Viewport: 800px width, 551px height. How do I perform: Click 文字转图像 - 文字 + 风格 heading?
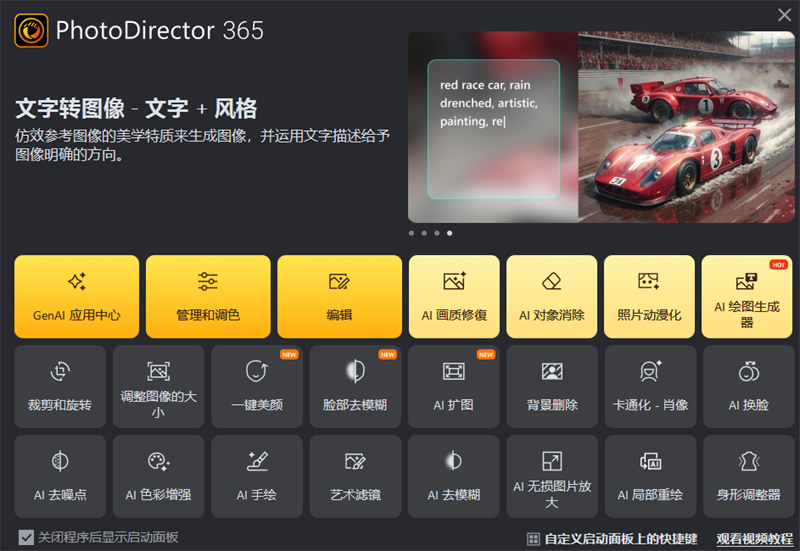tap(136, 109)
